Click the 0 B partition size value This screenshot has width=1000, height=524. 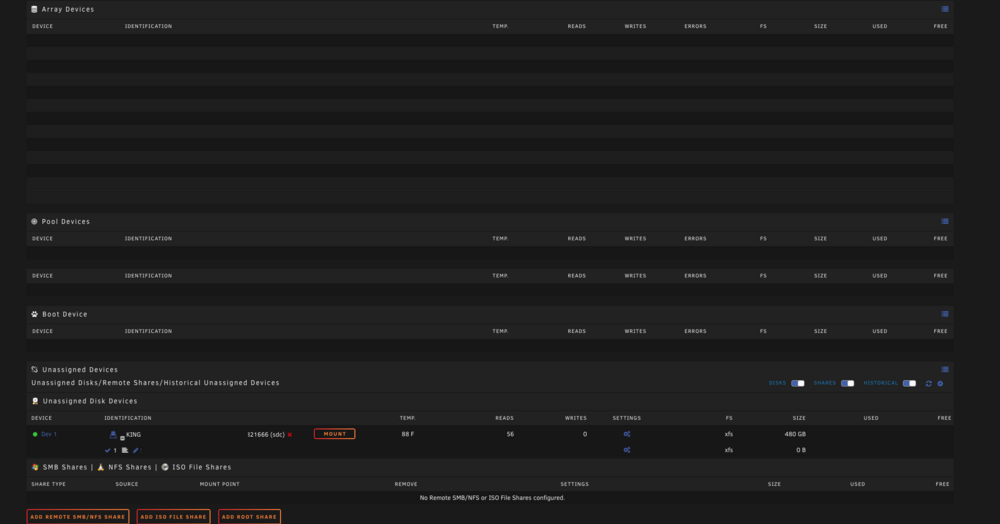point(801,450)
